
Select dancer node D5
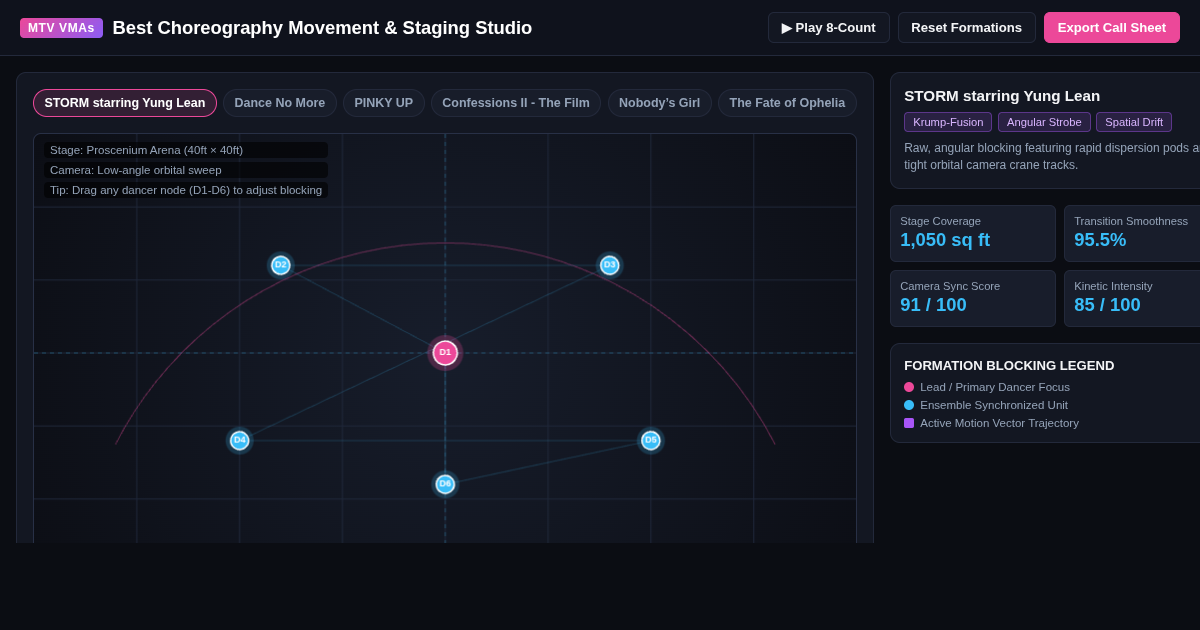pyautogui.click(x=651, y=440)
